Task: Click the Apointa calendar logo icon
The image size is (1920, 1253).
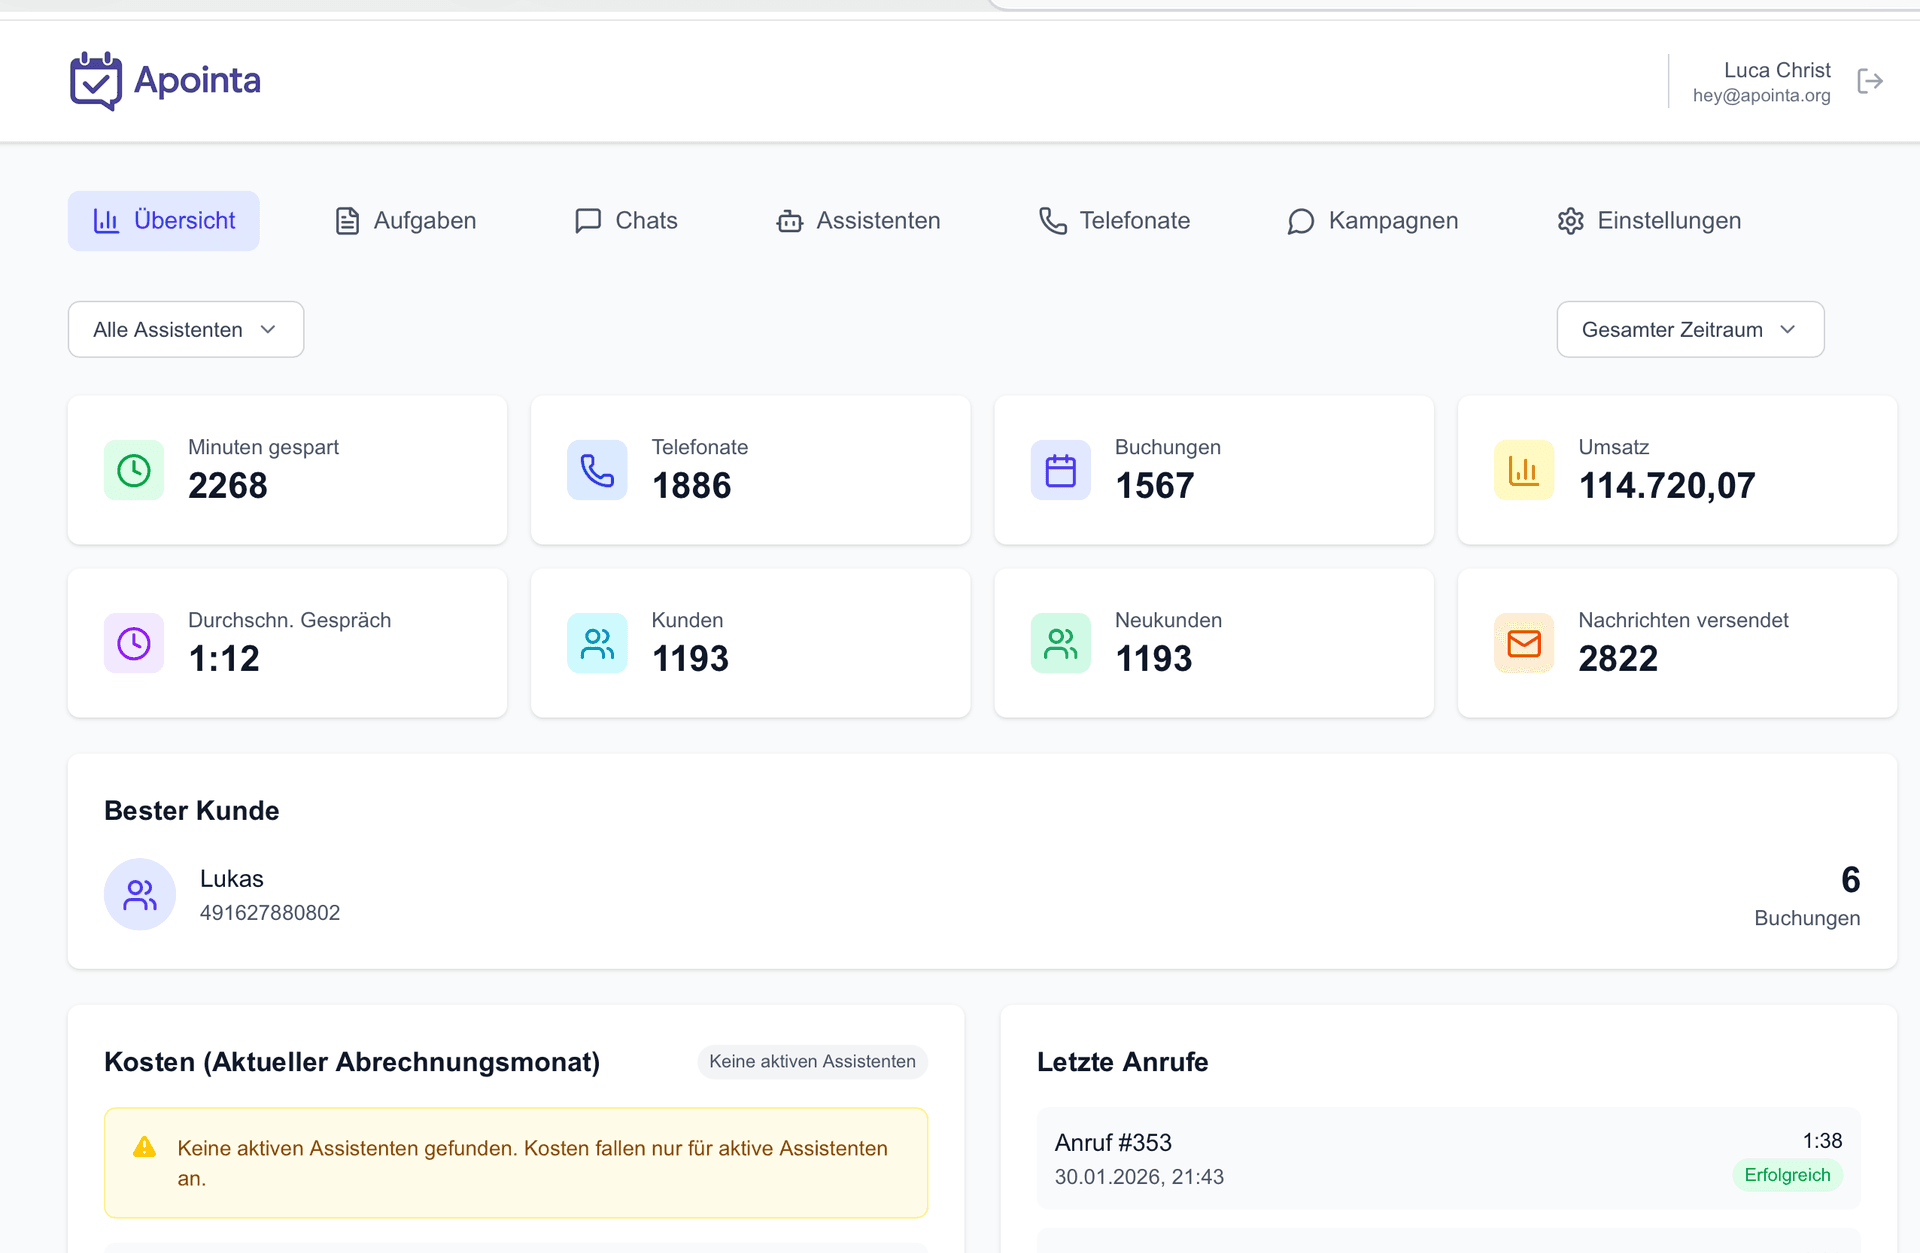Action: pyautogui.click(x=95, y=80)
